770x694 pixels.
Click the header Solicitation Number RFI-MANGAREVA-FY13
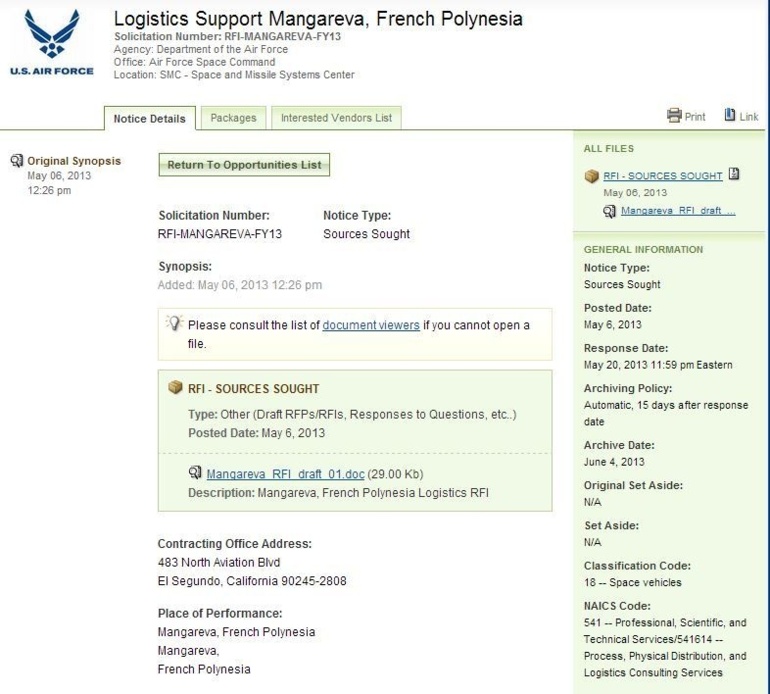tap(227, 36)
